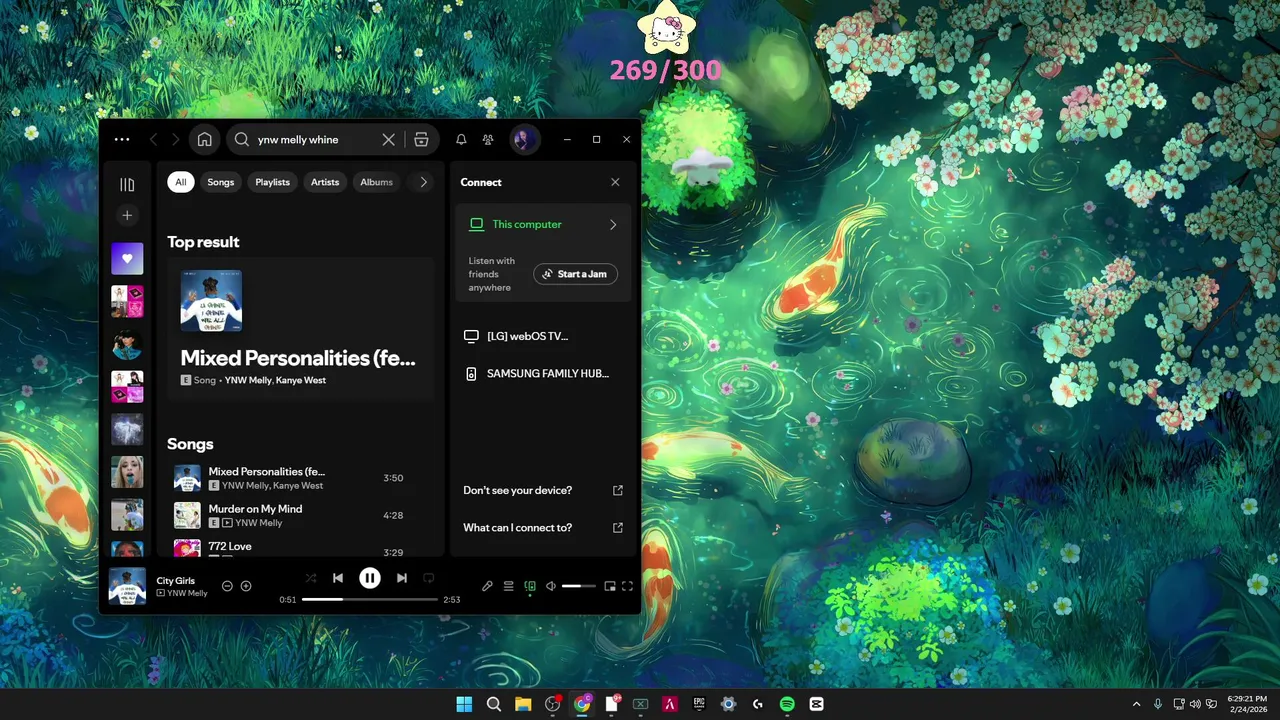Select the Artists filter chip

[325, 182]
